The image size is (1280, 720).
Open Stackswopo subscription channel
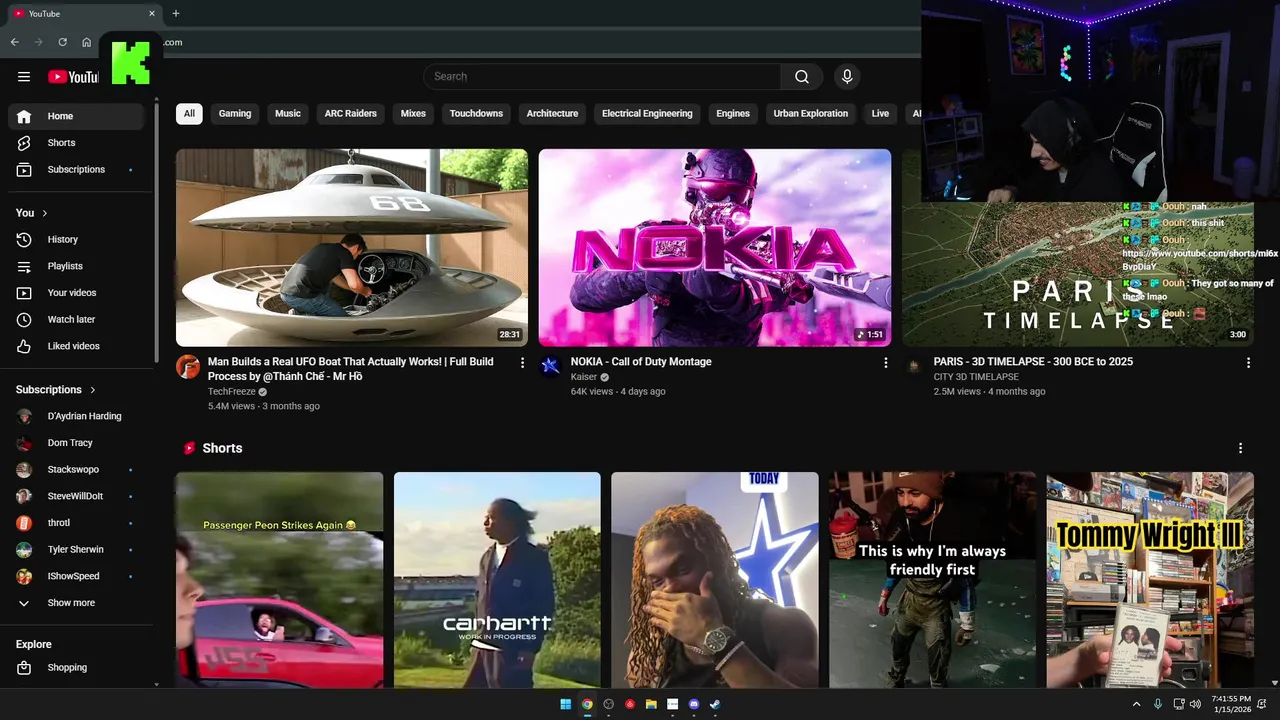point(76,470)
